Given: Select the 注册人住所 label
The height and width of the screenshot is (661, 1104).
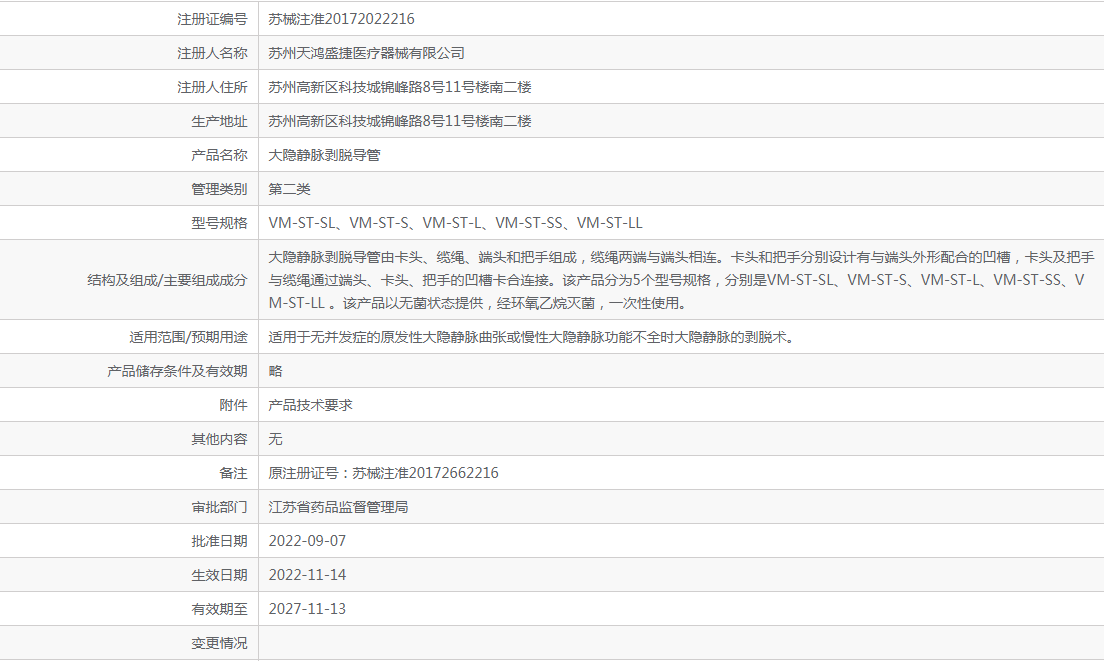Looking at the screenshot, I should click(x=212, y=87).
